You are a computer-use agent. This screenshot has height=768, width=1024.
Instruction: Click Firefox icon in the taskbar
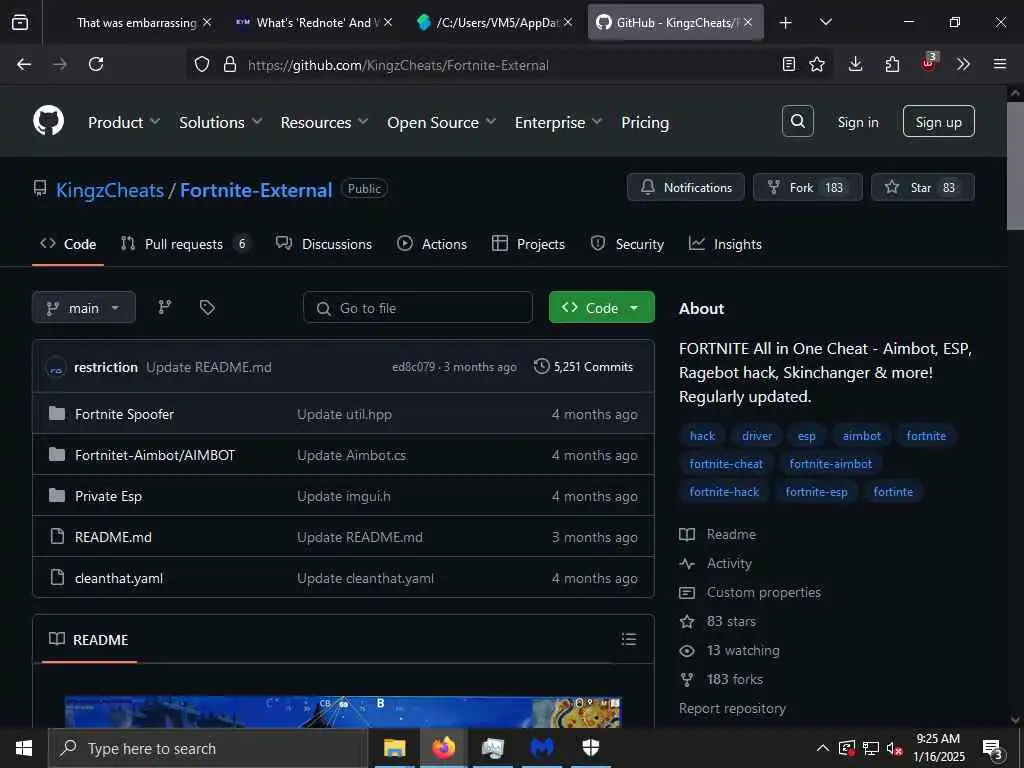pos(443,748)
